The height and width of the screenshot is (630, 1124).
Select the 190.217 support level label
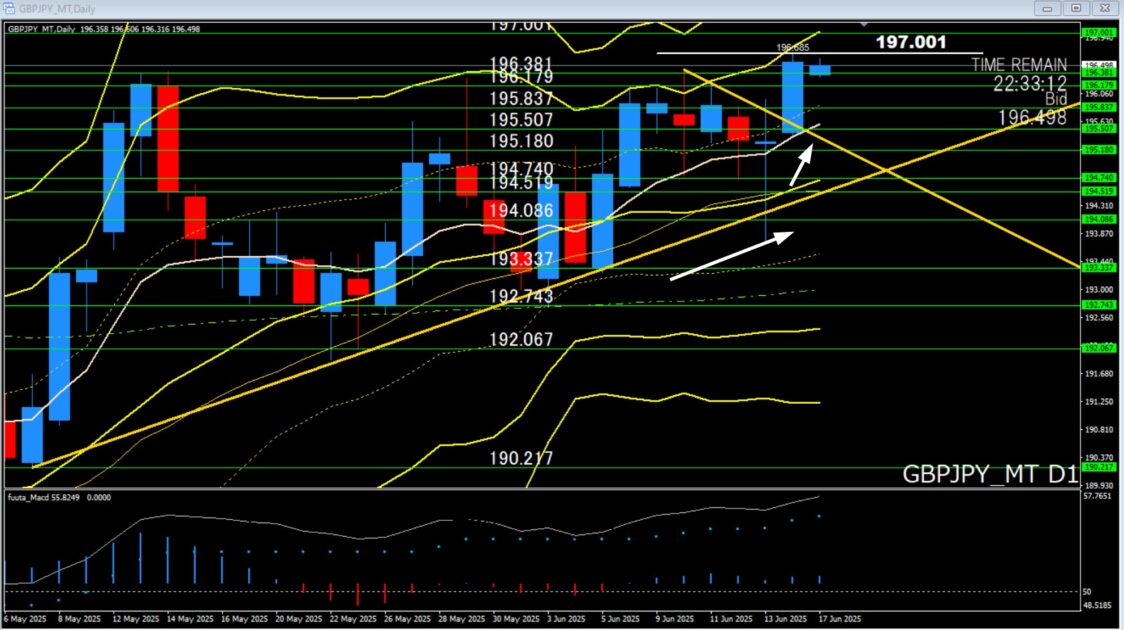521,458
